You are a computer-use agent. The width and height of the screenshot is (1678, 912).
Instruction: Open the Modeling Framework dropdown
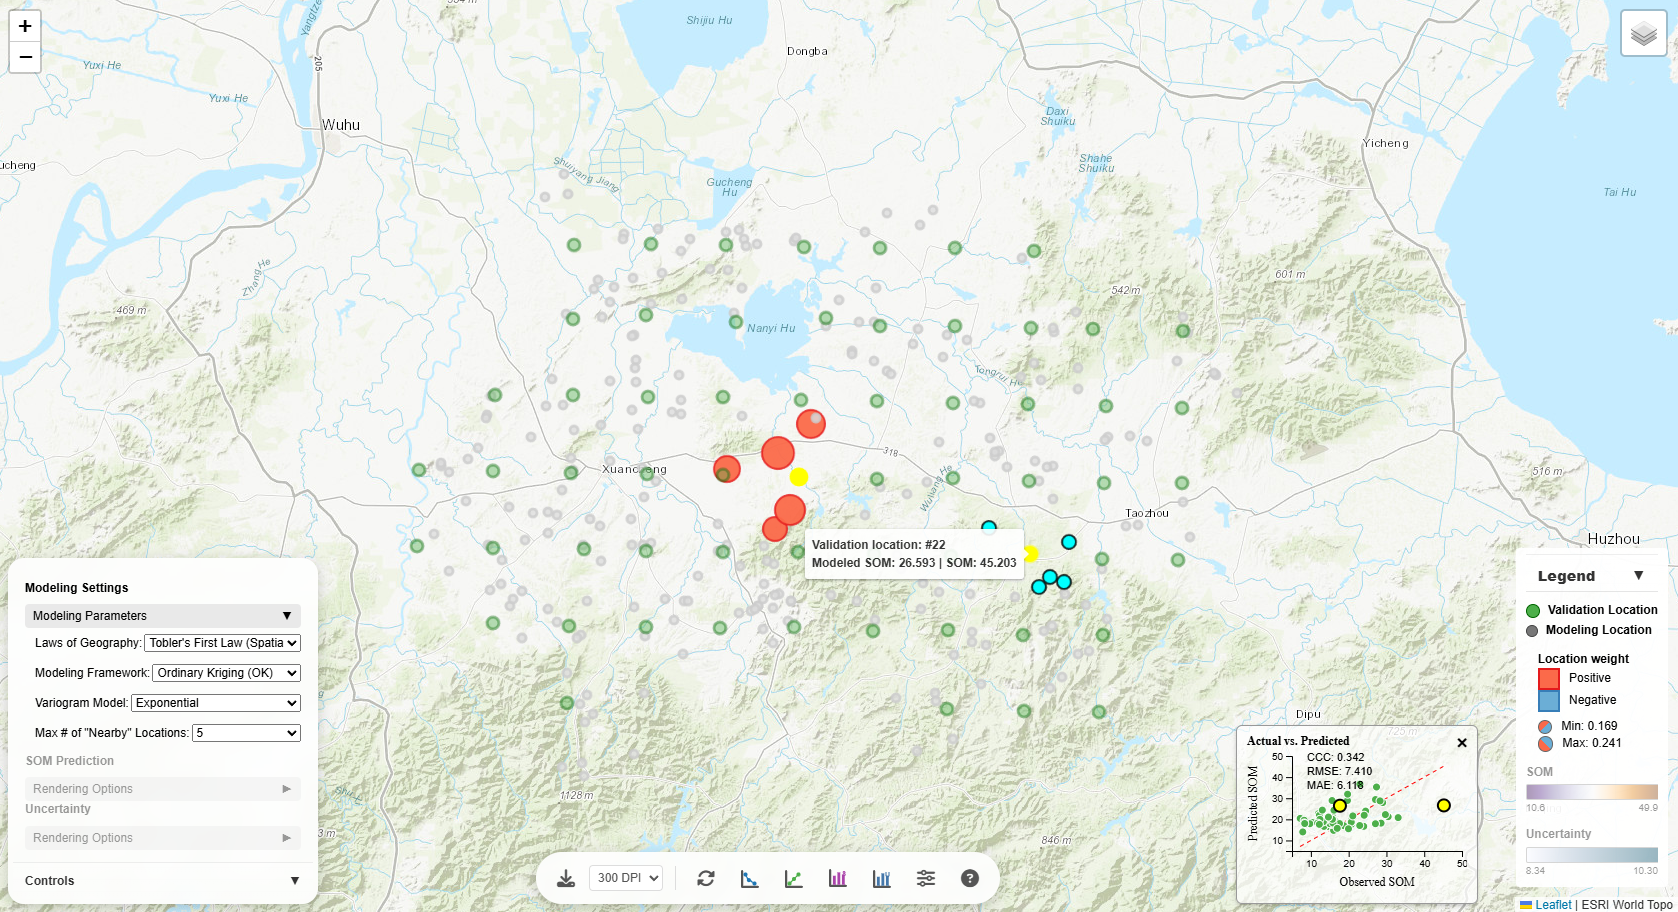(x=227, y=673)
